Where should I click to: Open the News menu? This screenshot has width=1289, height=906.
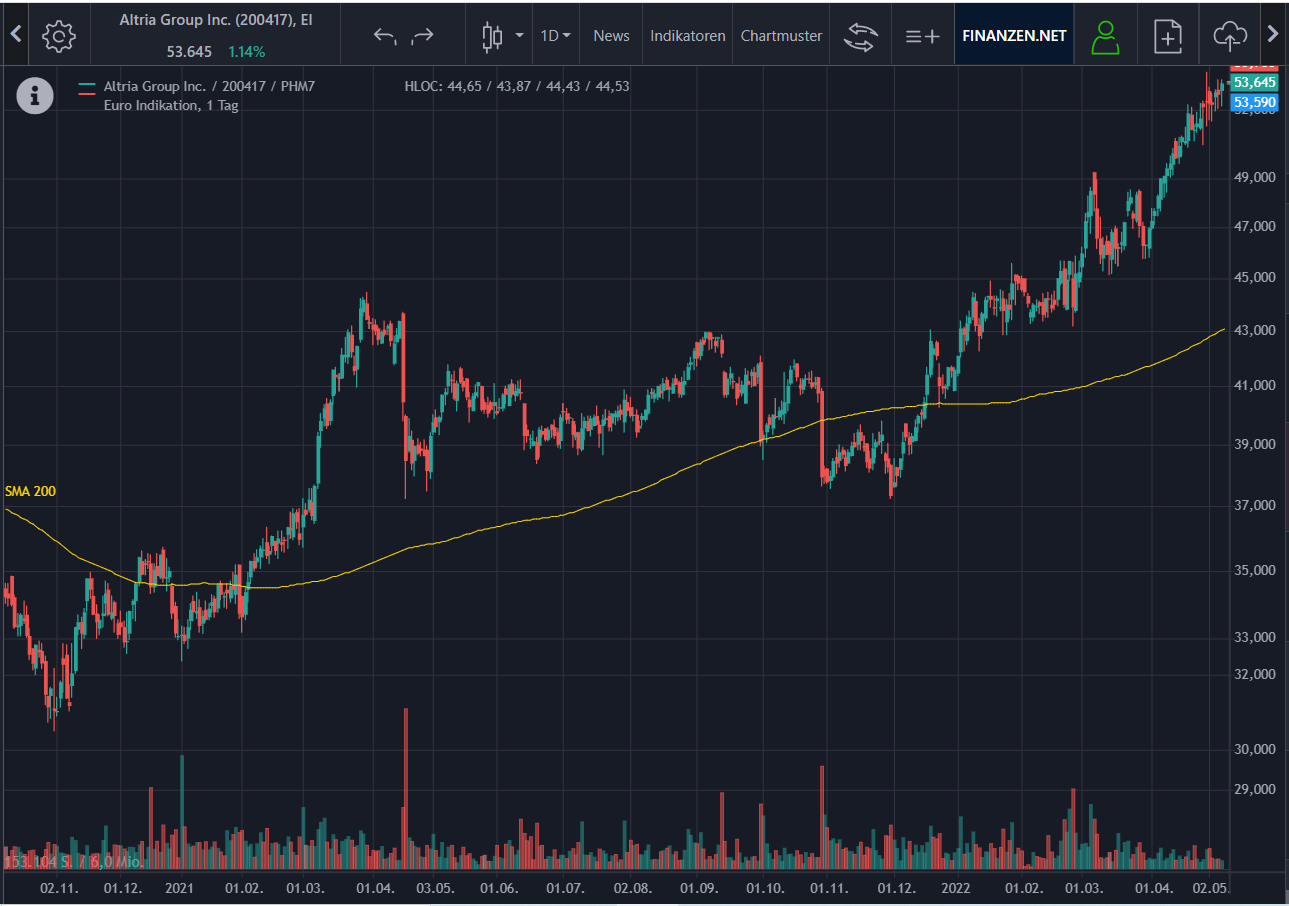(611, 35)
